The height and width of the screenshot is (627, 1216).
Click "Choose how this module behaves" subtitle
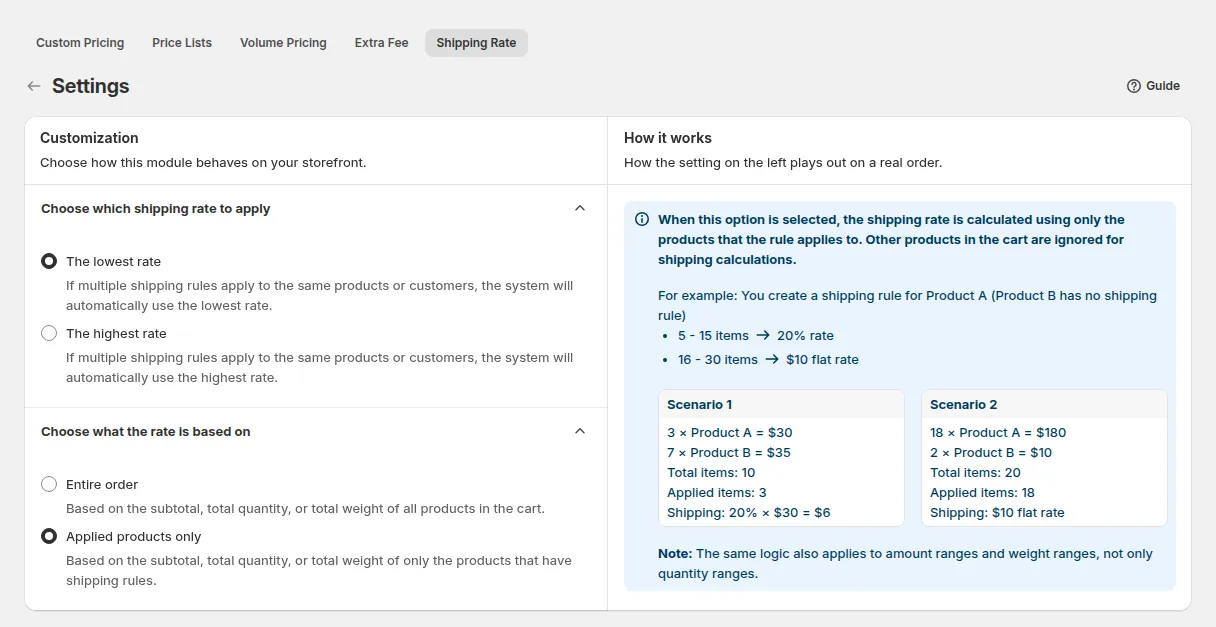coord(203,162)
